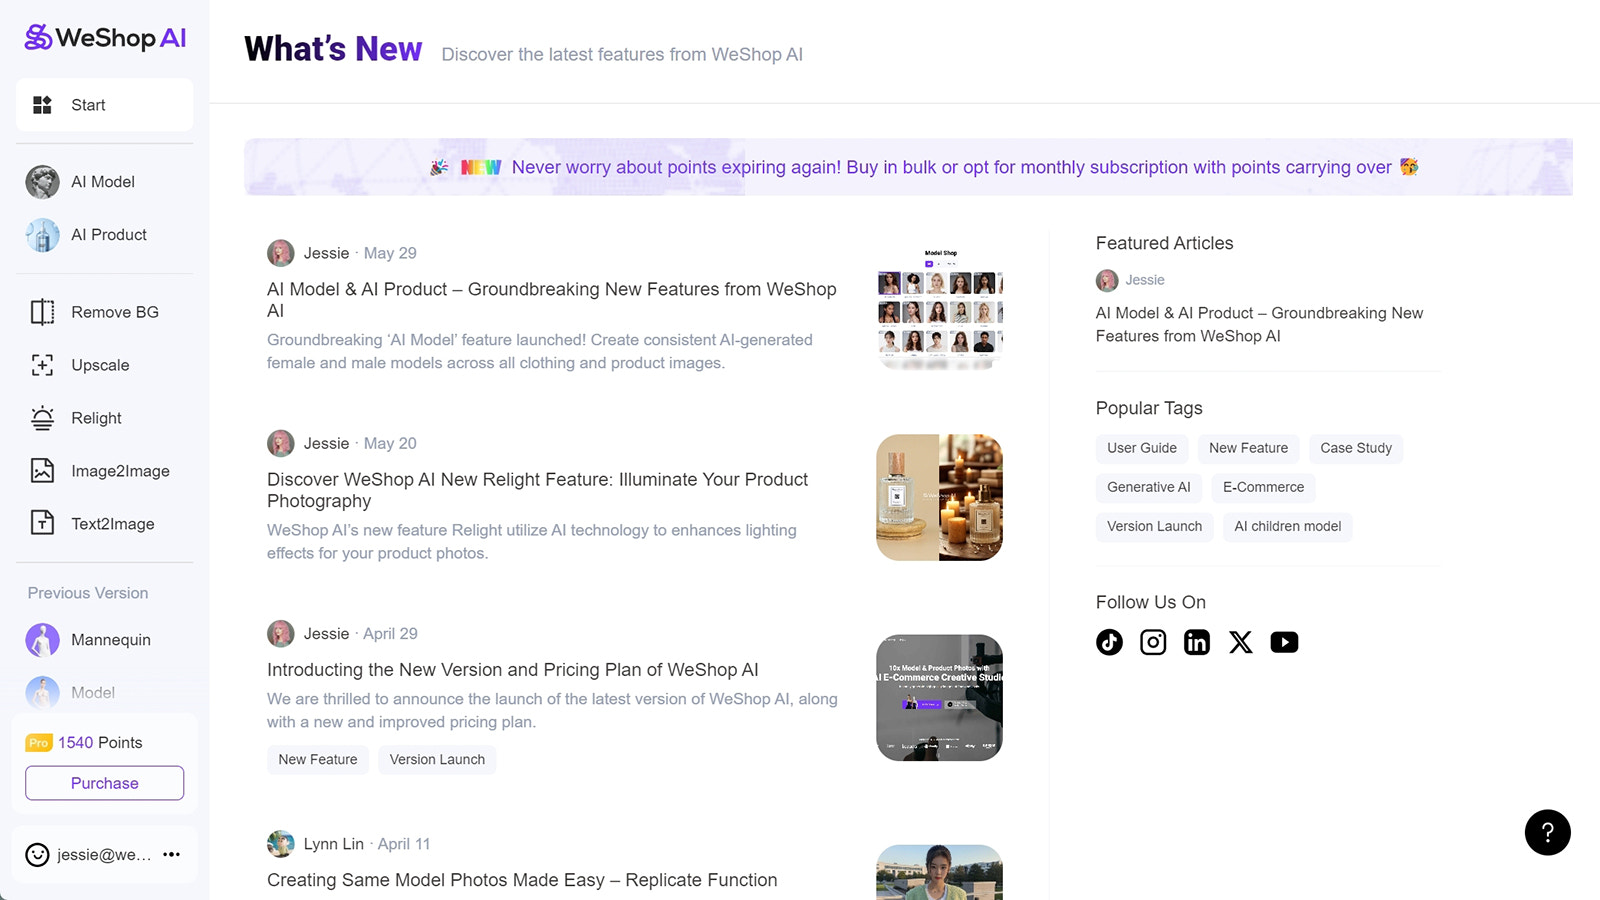Screen dimensions: 1600x900
Task: Click the jessie@we… account email
Action: point(104,855)
